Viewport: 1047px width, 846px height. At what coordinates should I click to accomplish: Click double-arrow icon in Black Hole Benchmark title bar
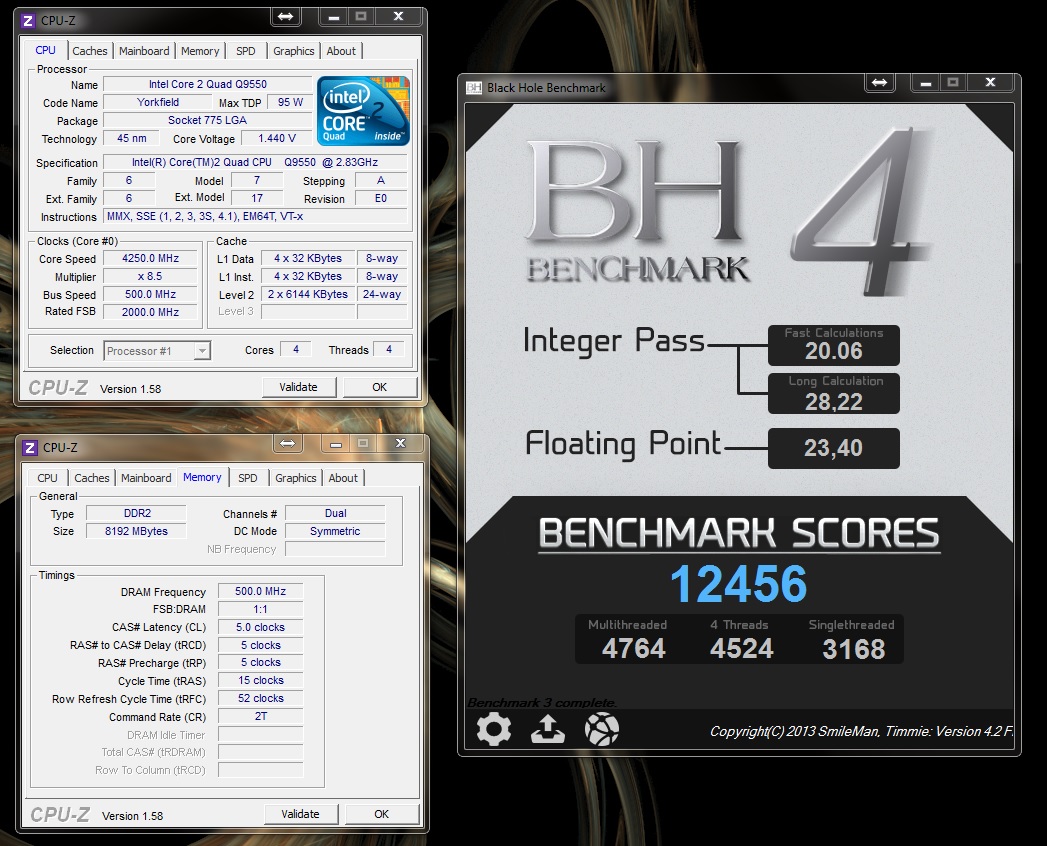coord(879,82)
